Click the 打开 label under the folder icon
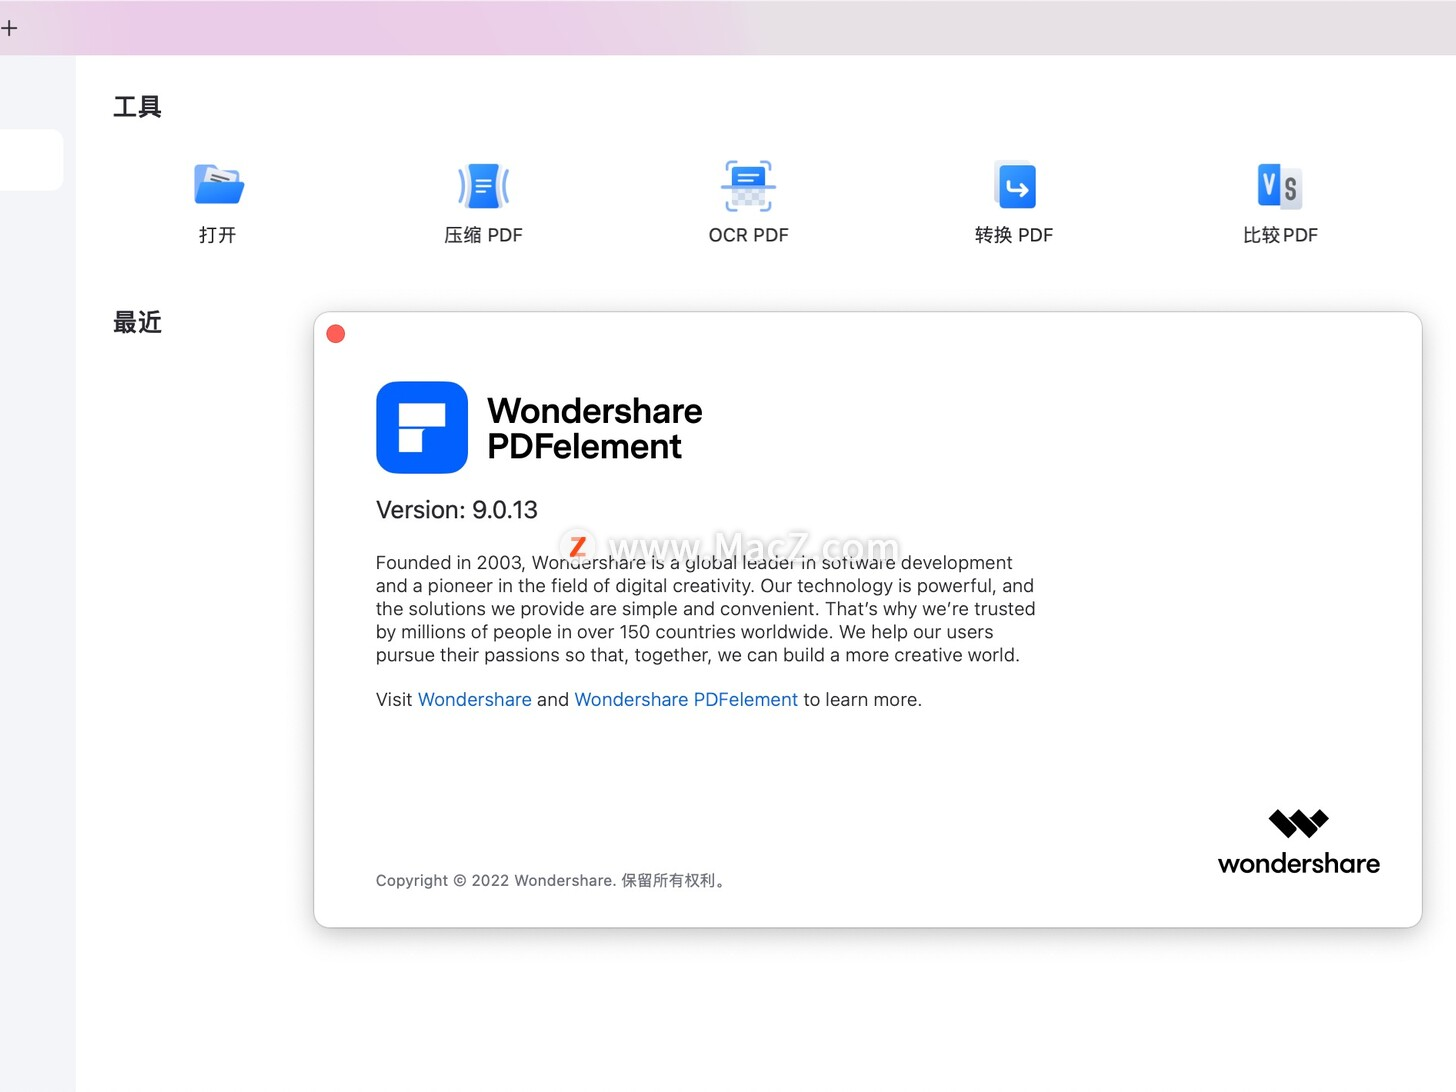This screenshot has height=1092, width=1456. click(218, 235)
